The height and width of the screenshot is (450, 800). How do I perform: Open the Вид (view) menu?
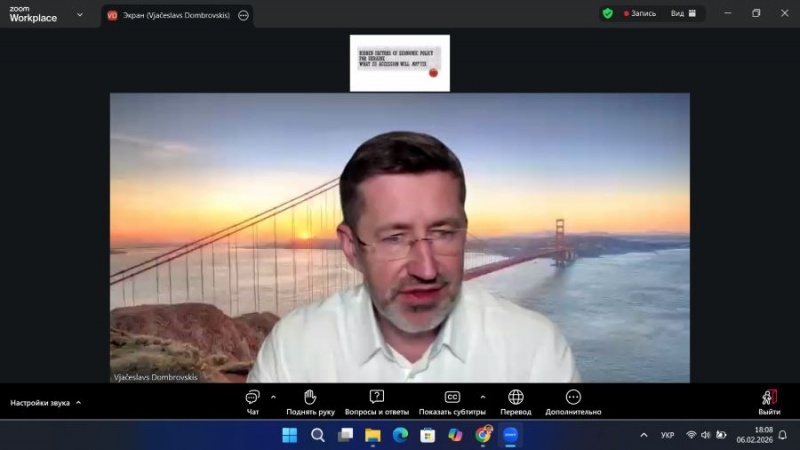pyautogui.click(x=682, y=14)
